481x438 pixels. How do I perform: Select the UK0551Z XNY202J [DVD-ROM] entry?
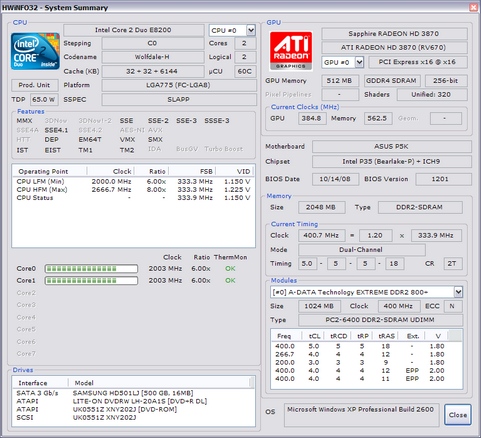coord(133,409)
